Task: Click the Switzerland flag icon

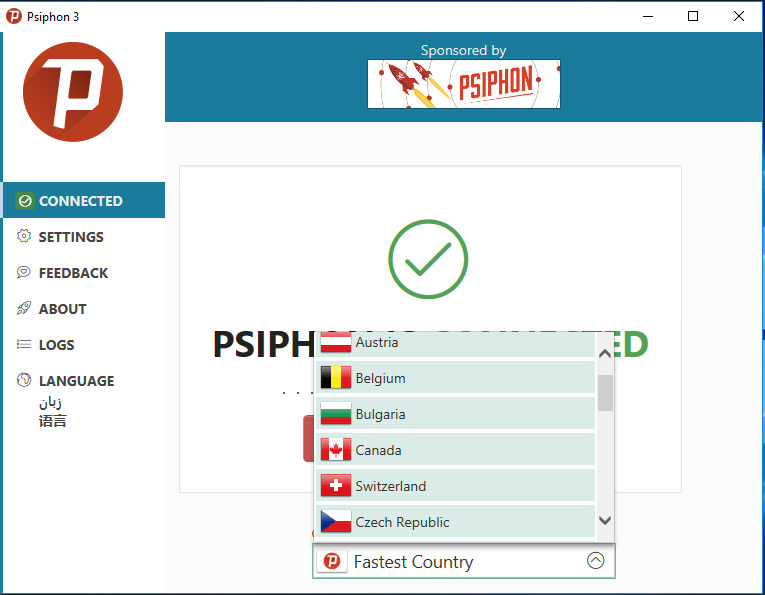Action: [336, 486]
